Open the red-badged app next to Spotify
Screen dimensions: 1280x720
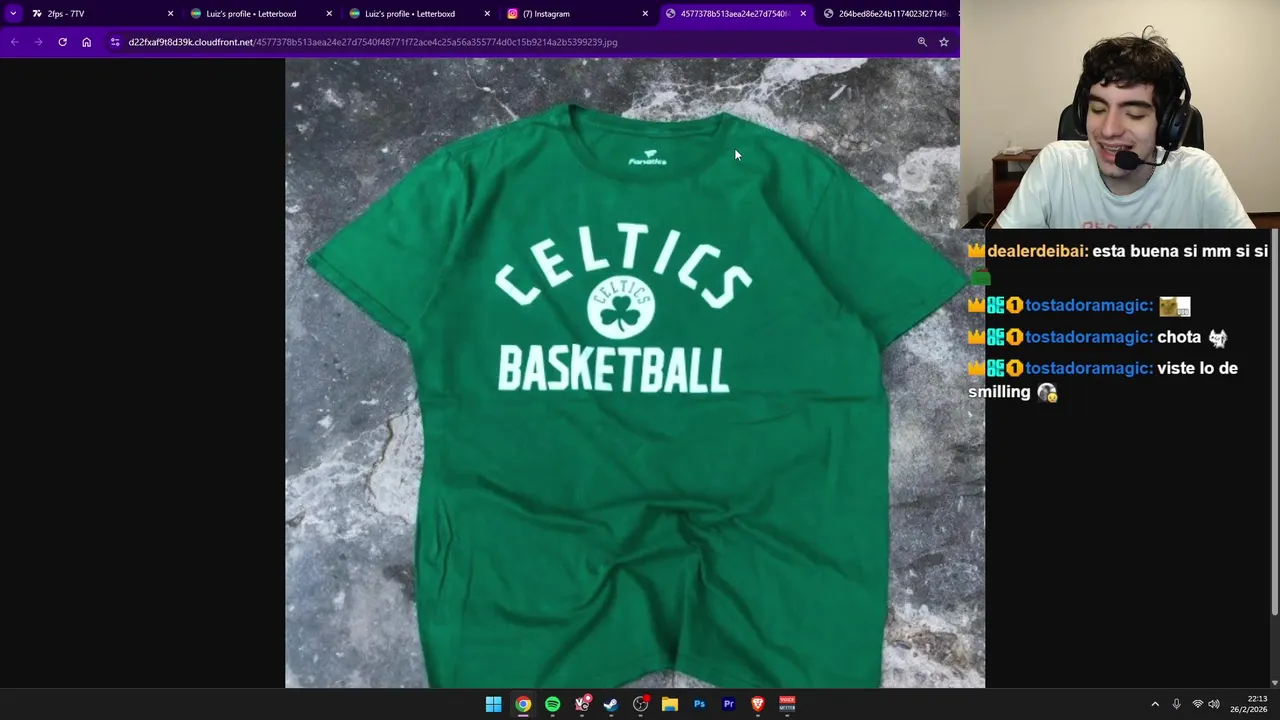click(582, 704)
